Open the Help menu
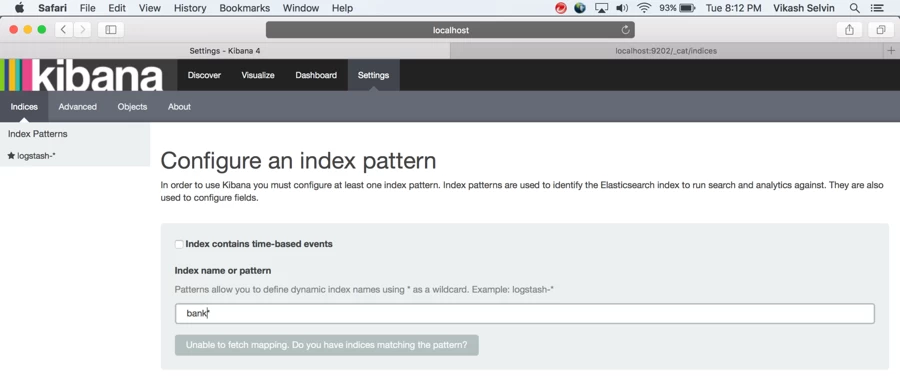This screenshot has width=900, height=389. point(343,8)
